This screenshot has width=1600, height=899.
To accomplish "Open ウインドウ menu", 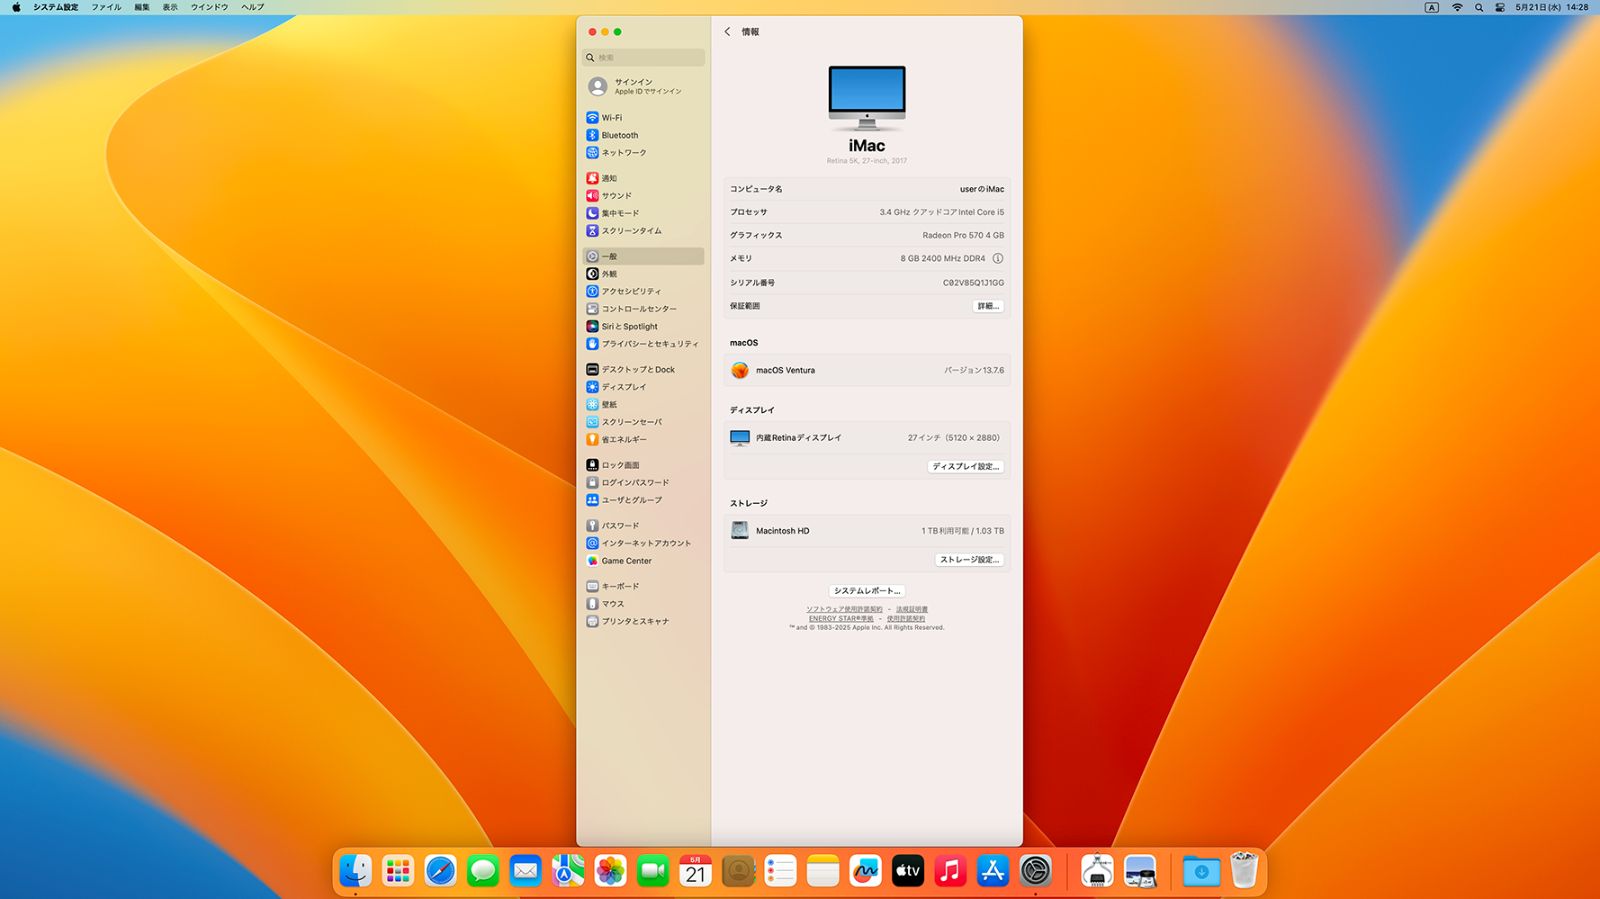I will (210, 7).
